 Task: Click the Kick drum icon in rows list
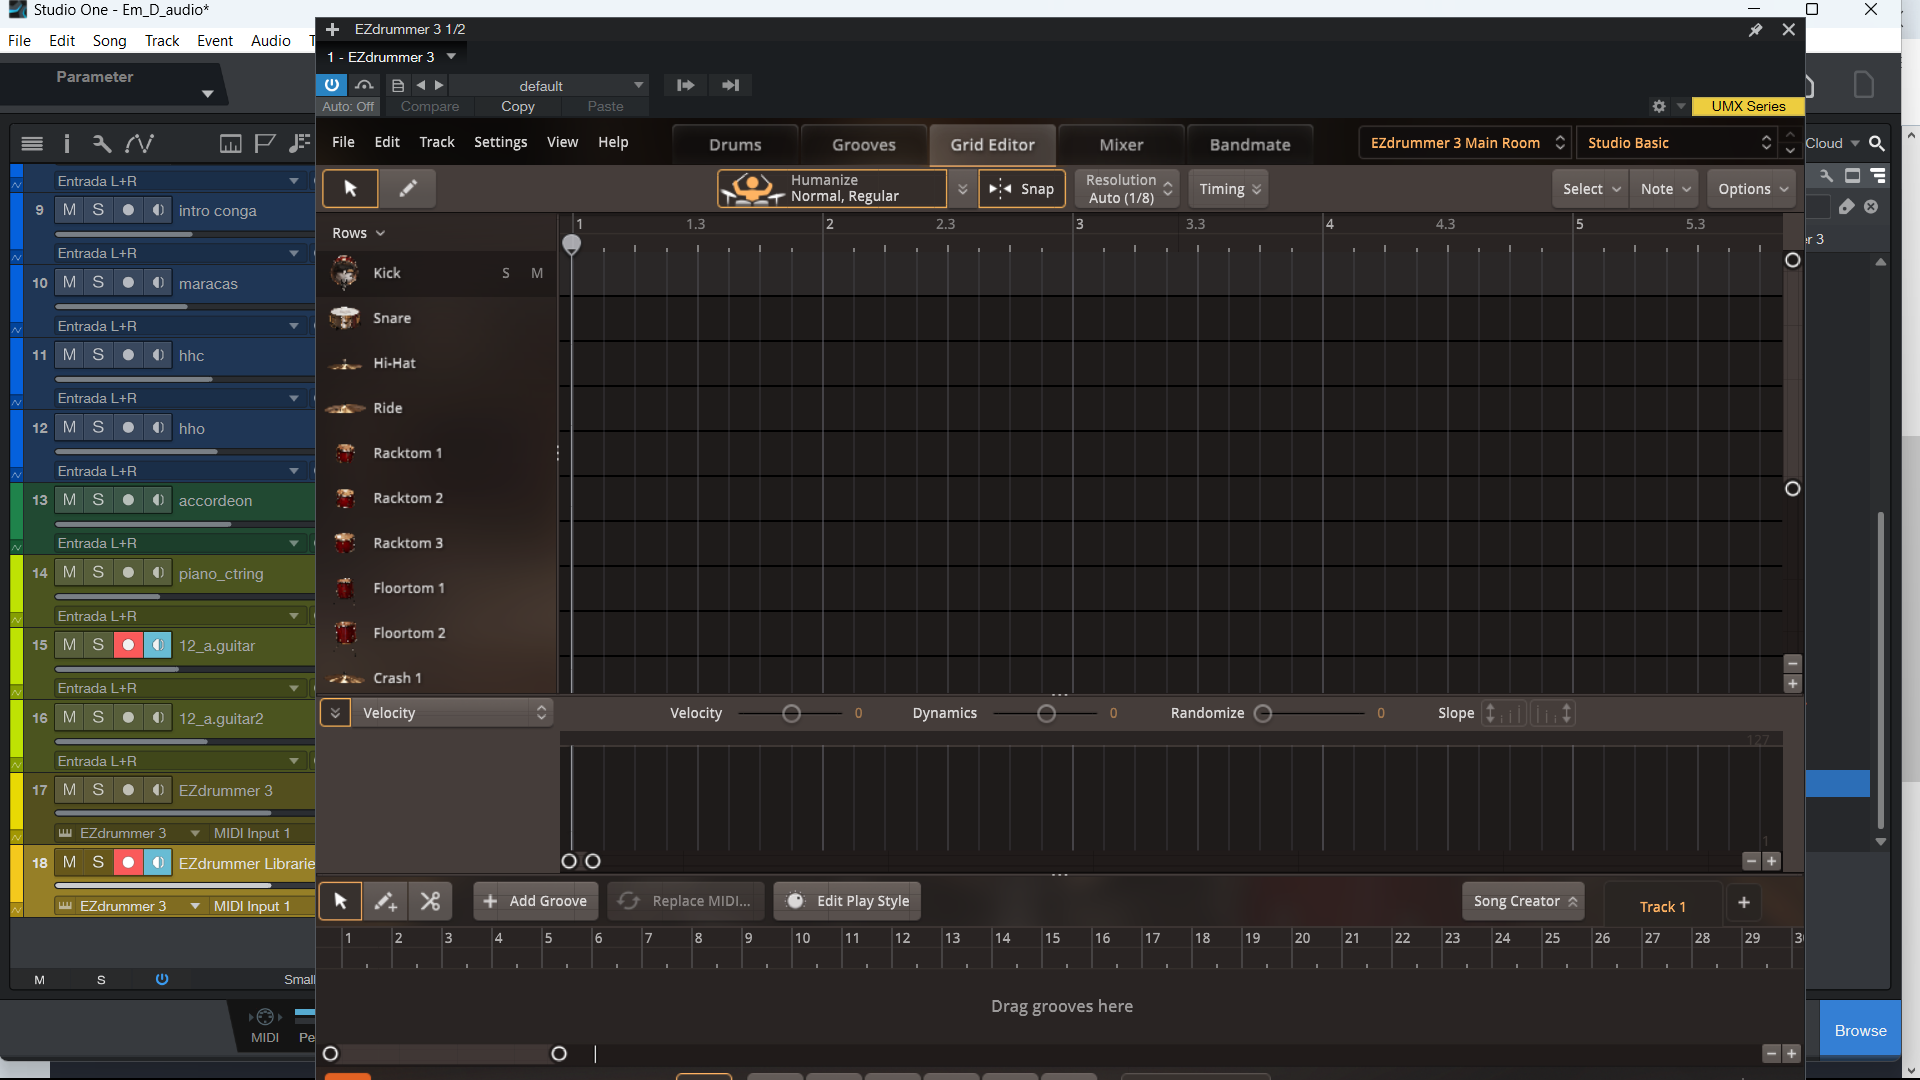(345, 272)
